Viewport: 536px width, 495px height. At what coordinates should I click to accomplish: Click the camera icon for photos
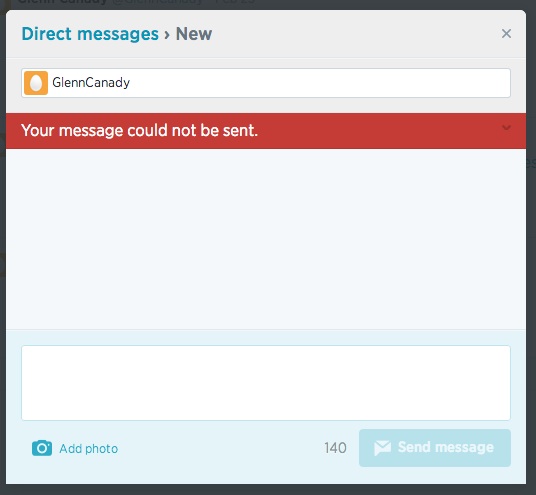pyautogui.click(x=42, y=448)
